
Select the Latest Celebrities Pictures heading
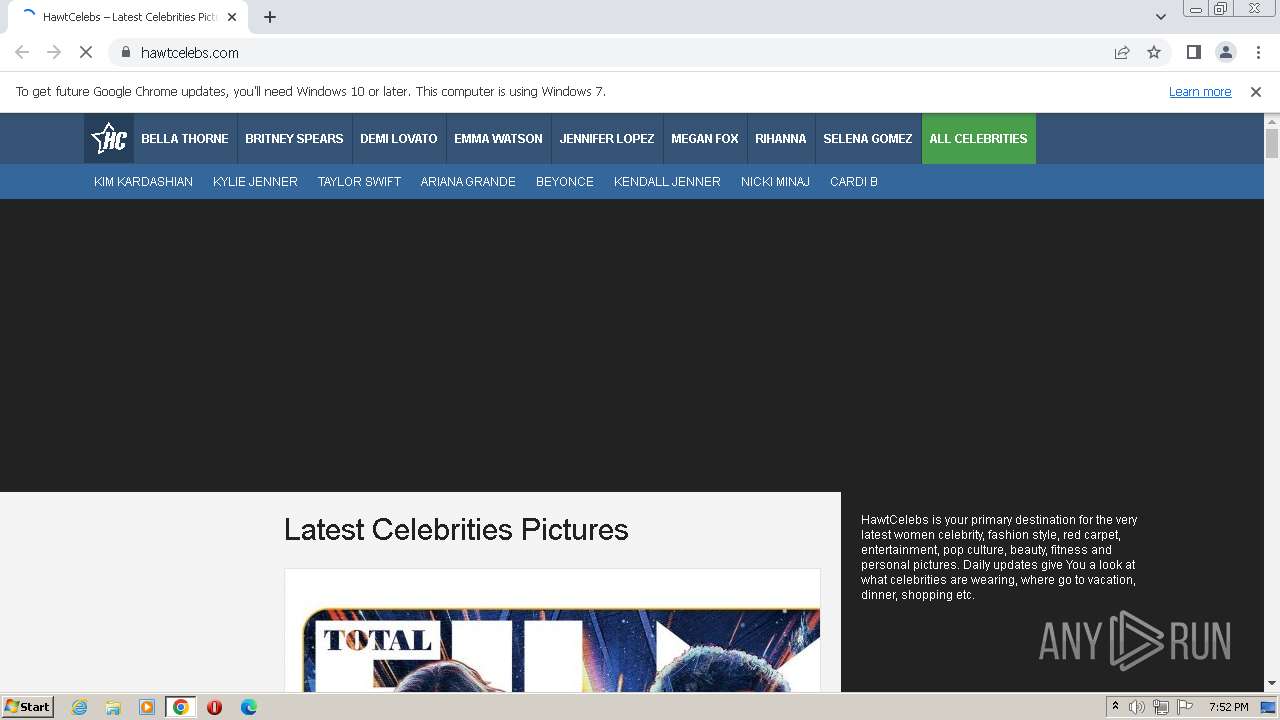pyautogui.click(x=456, y=529)
